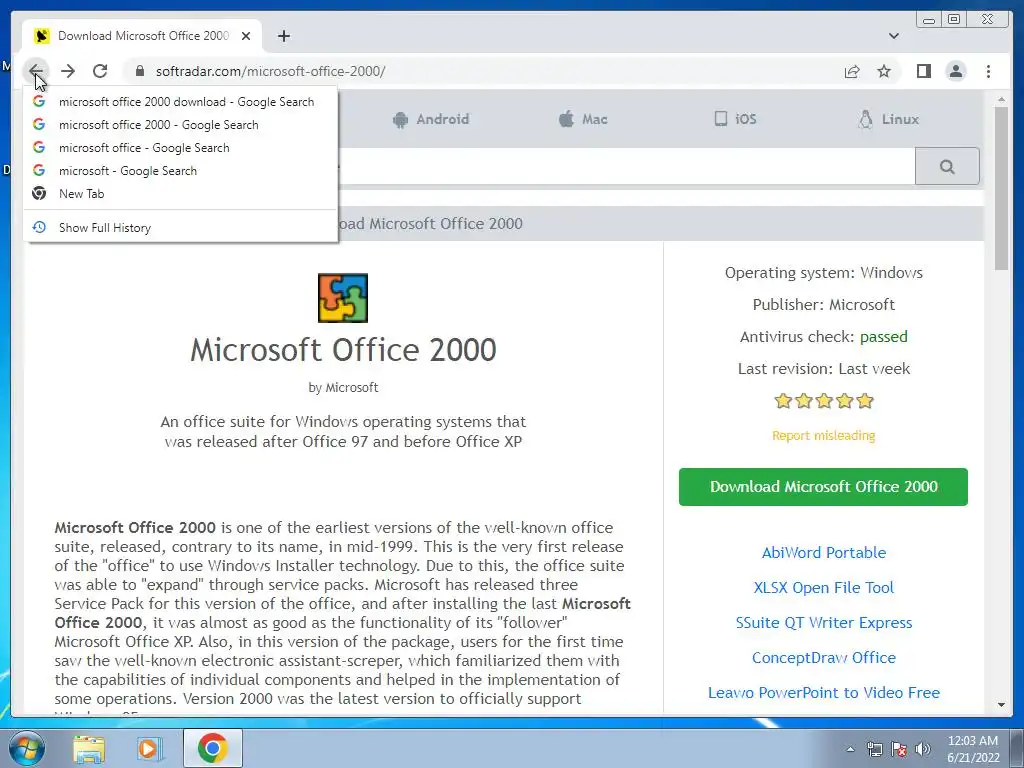The image size is (1024, 768).
Task: Click the Action Center flag icon
Action: click(x=899, y=750)
